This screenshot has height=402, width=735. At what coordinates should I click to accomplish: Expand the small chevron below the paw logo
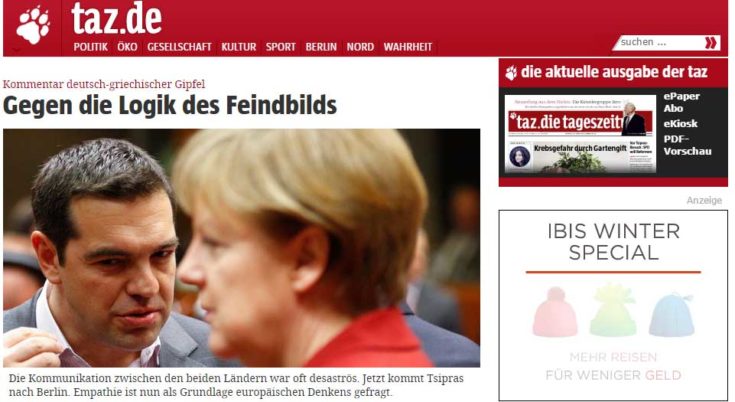(16, 50)
